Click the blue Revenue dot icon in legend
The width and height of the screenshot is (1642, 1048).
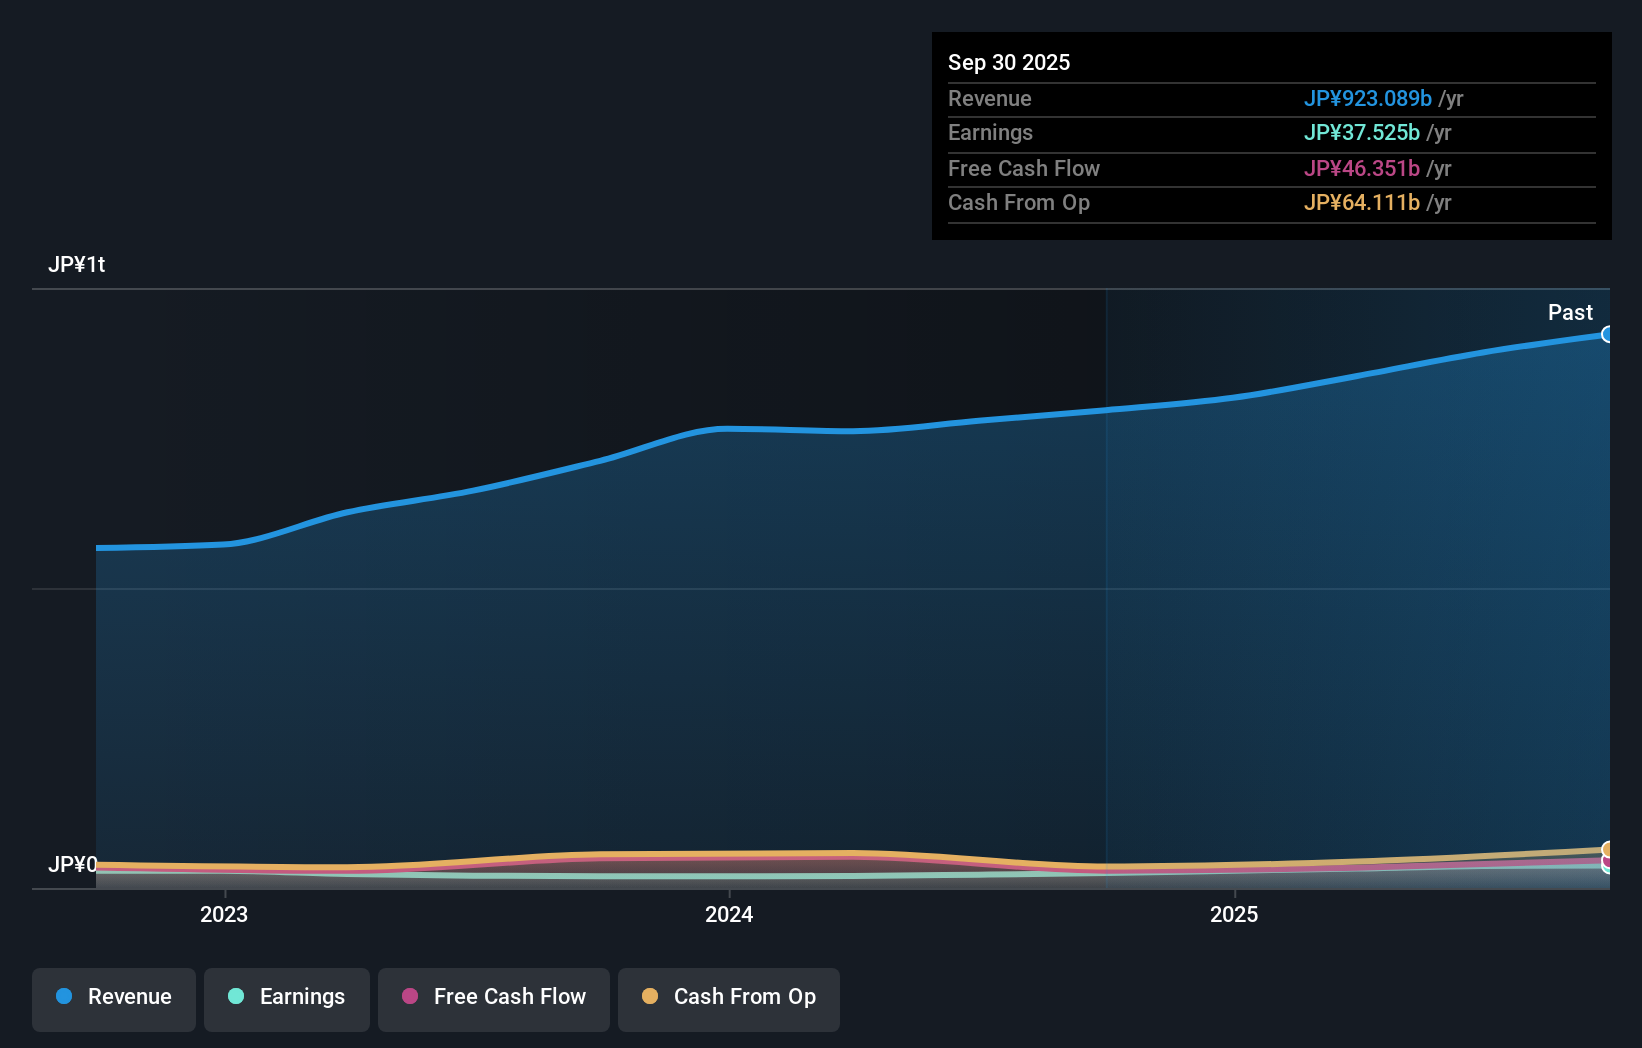click(63, 997)
